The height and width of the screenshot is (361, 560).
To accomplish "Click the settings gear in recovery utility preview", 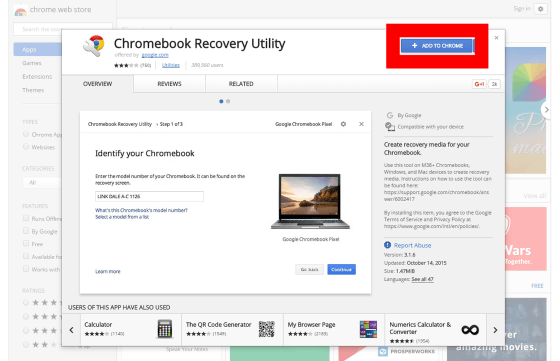I will [x=343, y=124].
